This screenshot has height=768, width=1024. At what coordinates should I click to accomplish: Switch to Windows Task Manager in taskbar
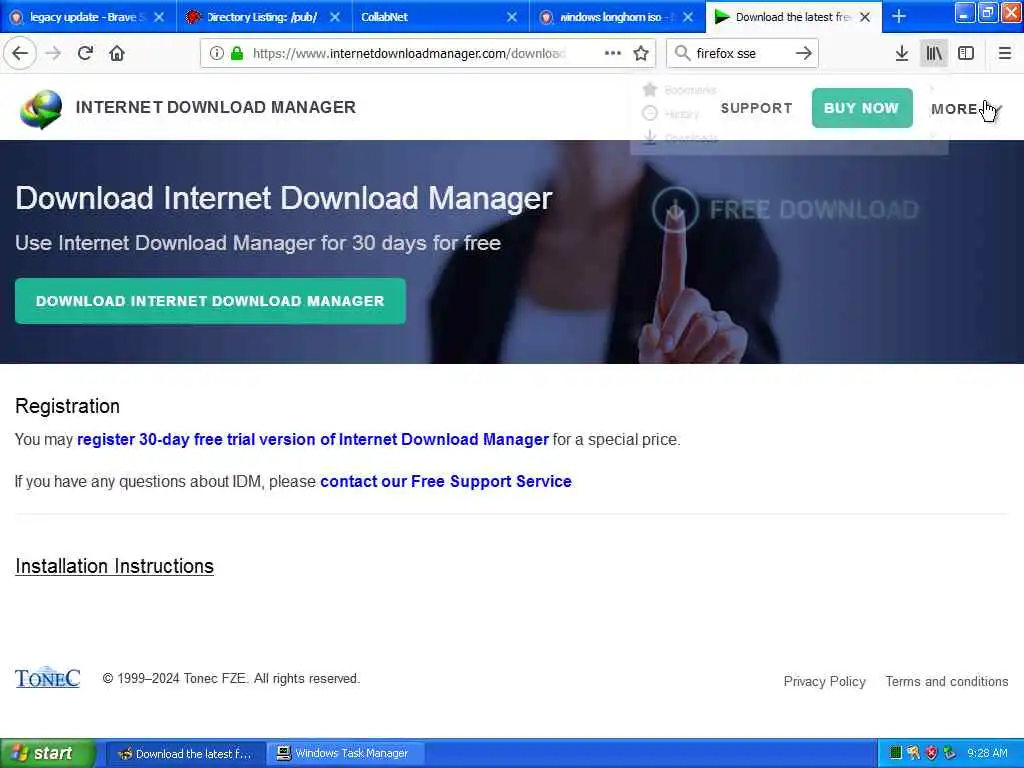tap(345, 754)
